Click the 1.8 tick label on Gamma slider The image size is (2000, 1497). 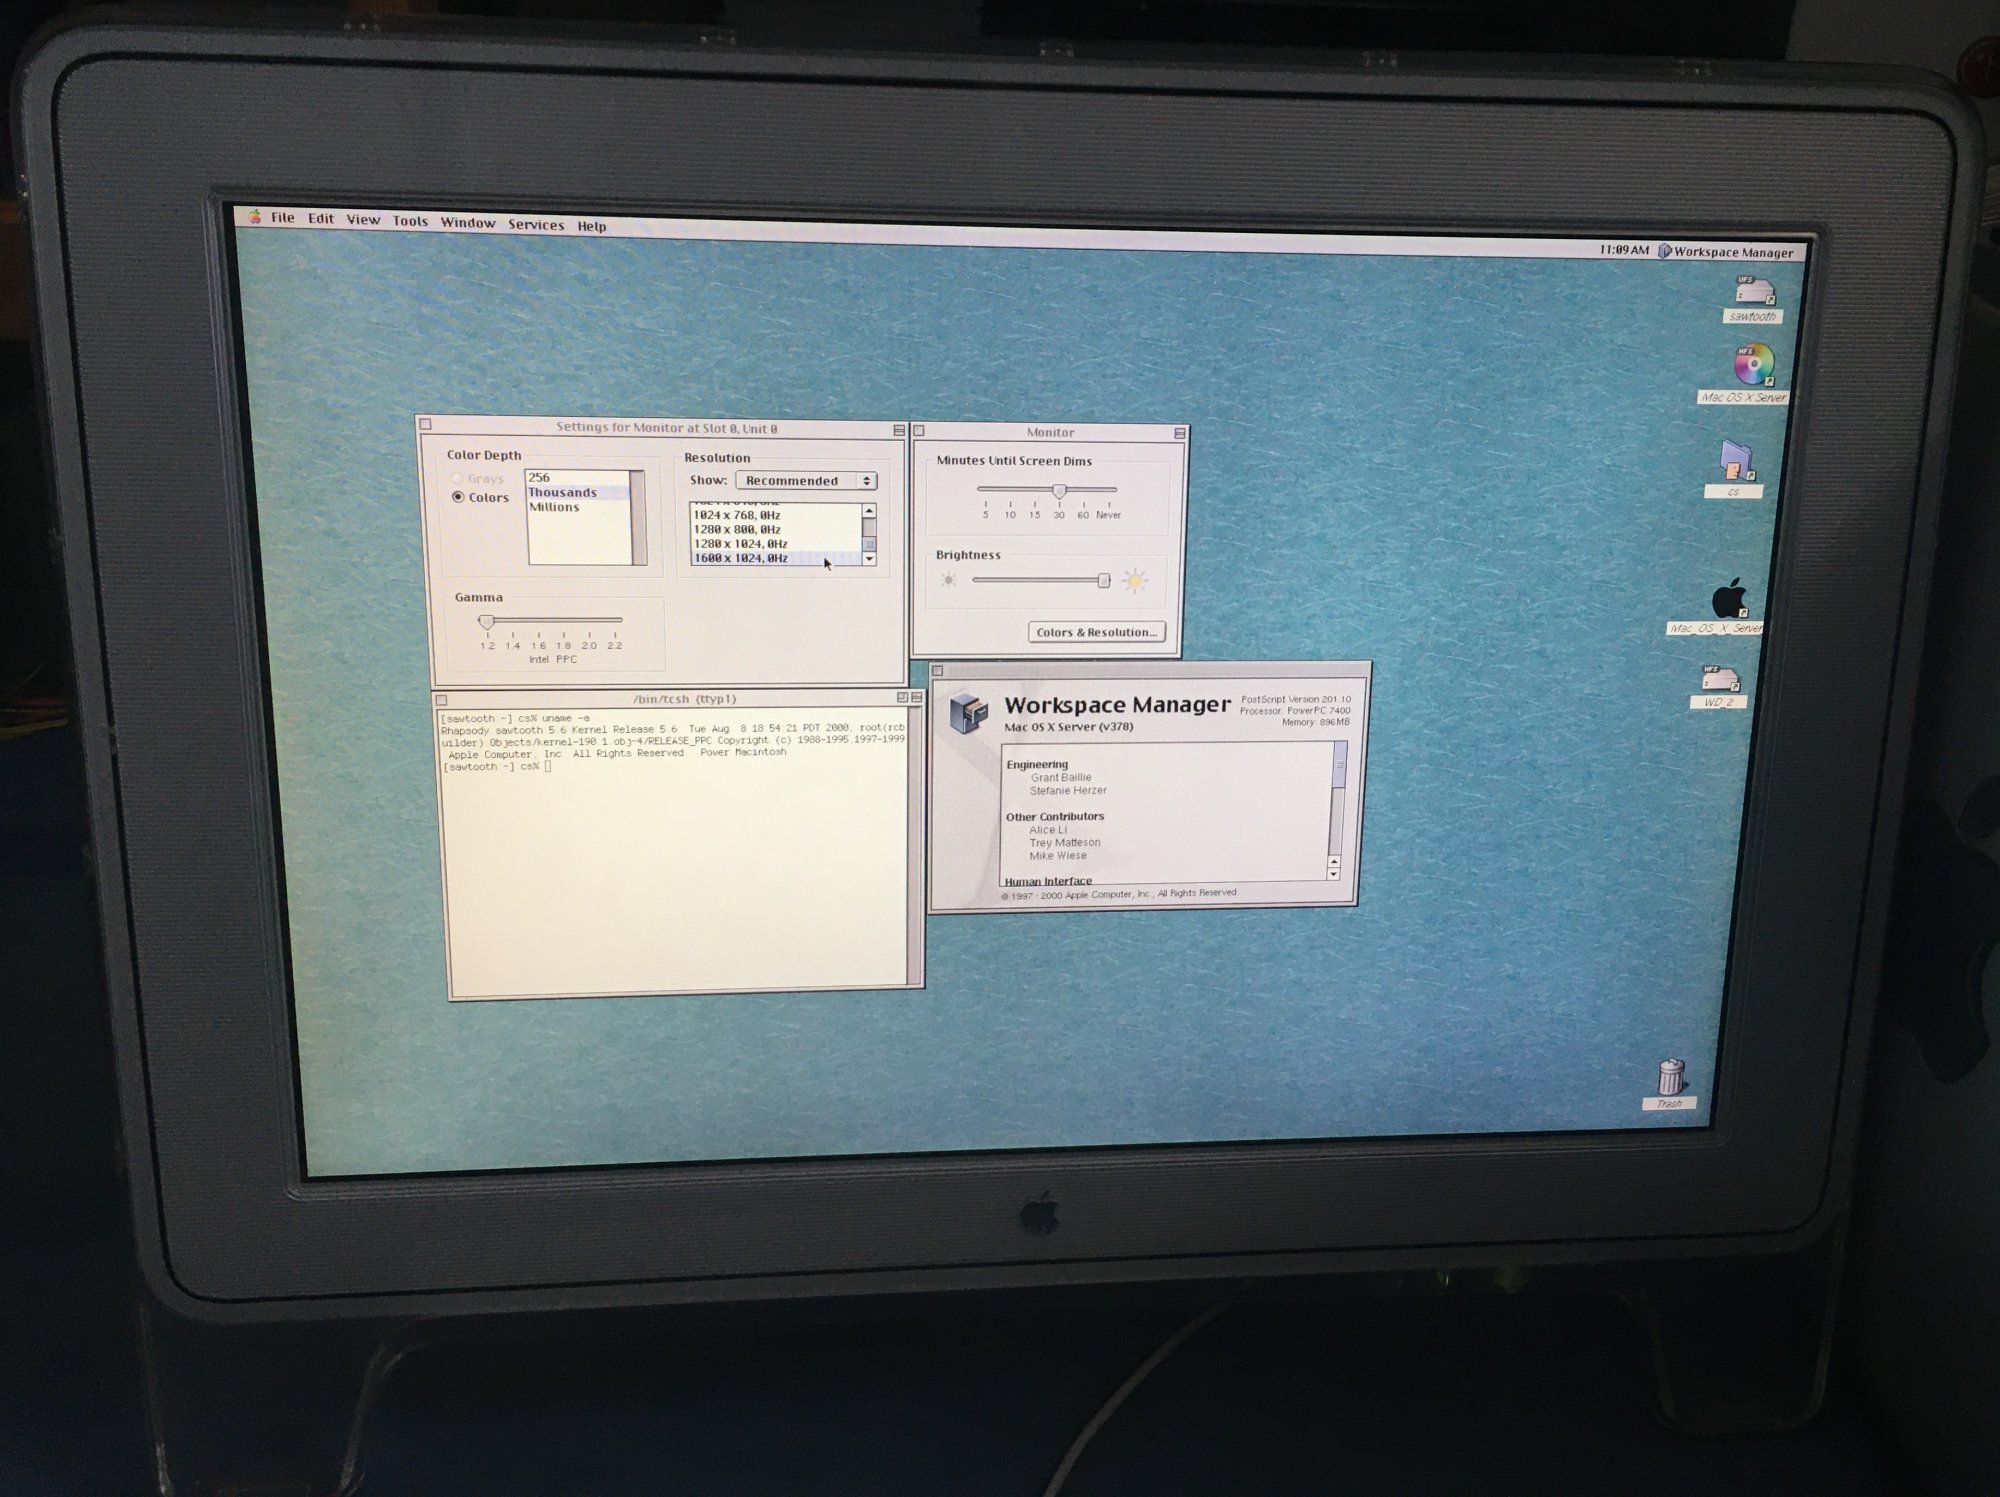point(563,646)
